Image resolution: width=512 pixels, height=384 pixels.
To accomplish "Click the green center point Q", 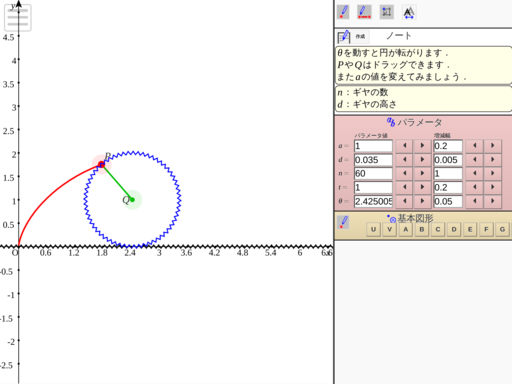I will 132,200.
